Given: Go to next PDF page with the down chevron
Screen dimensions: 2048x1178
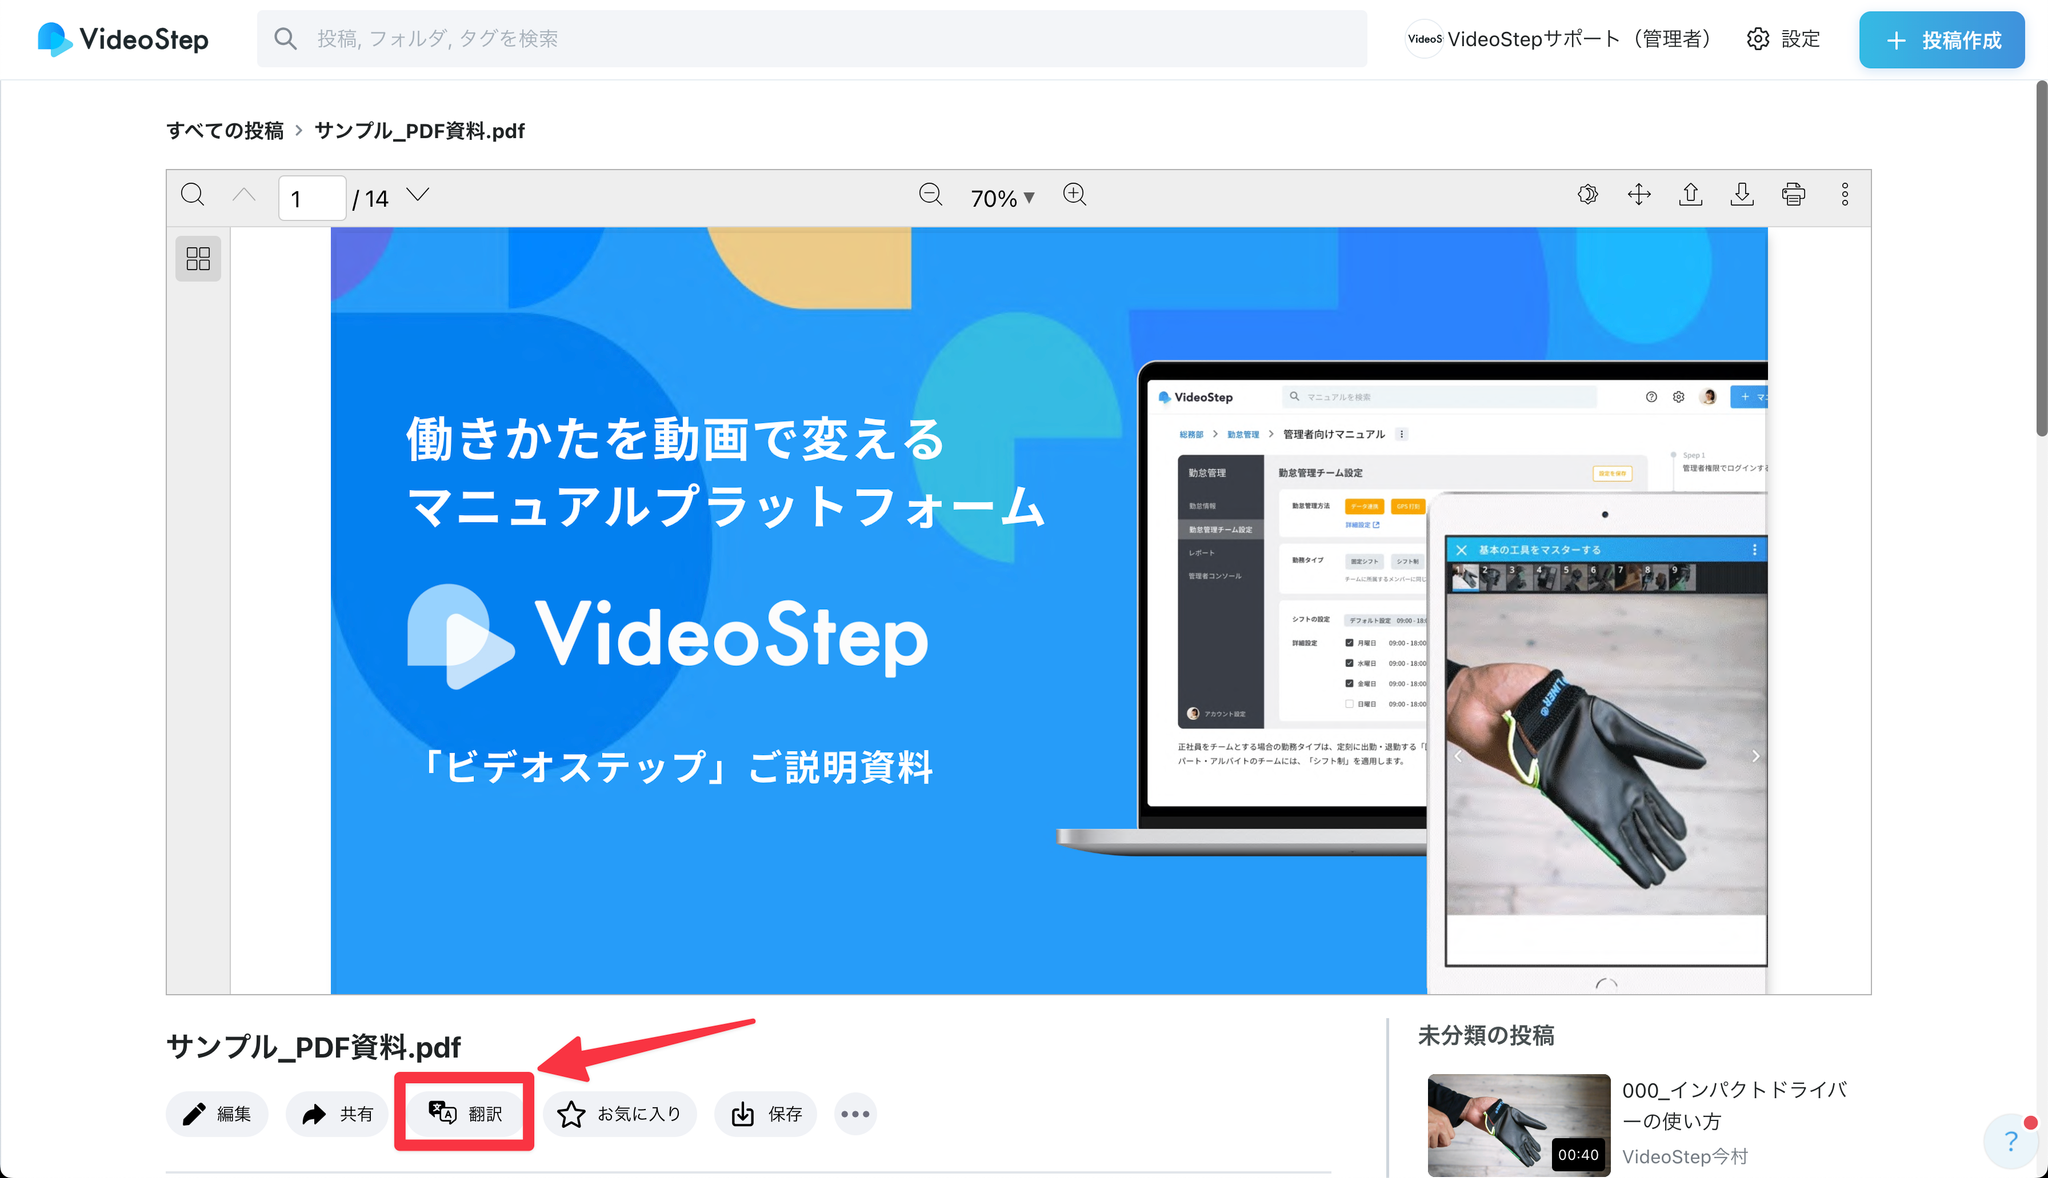Looking at the screenshot, I should click(418, 195).
